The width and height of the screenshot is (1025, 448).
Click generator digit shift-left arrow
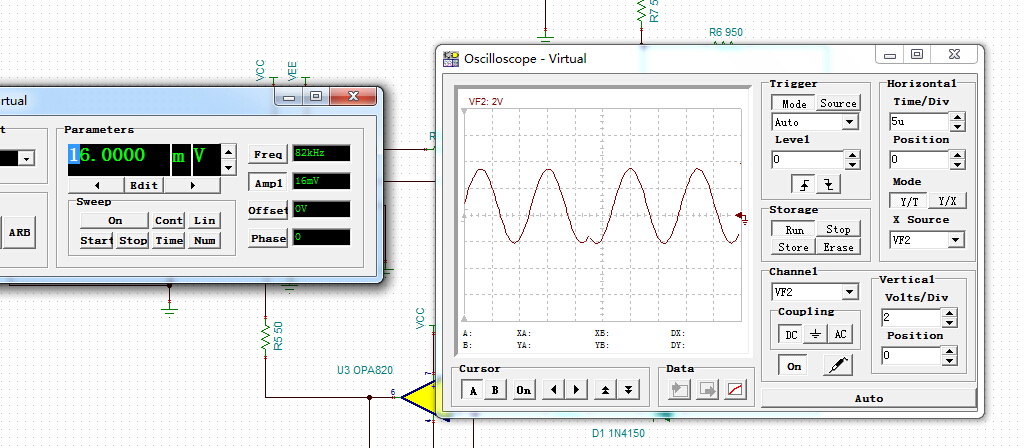coord(97,185)
